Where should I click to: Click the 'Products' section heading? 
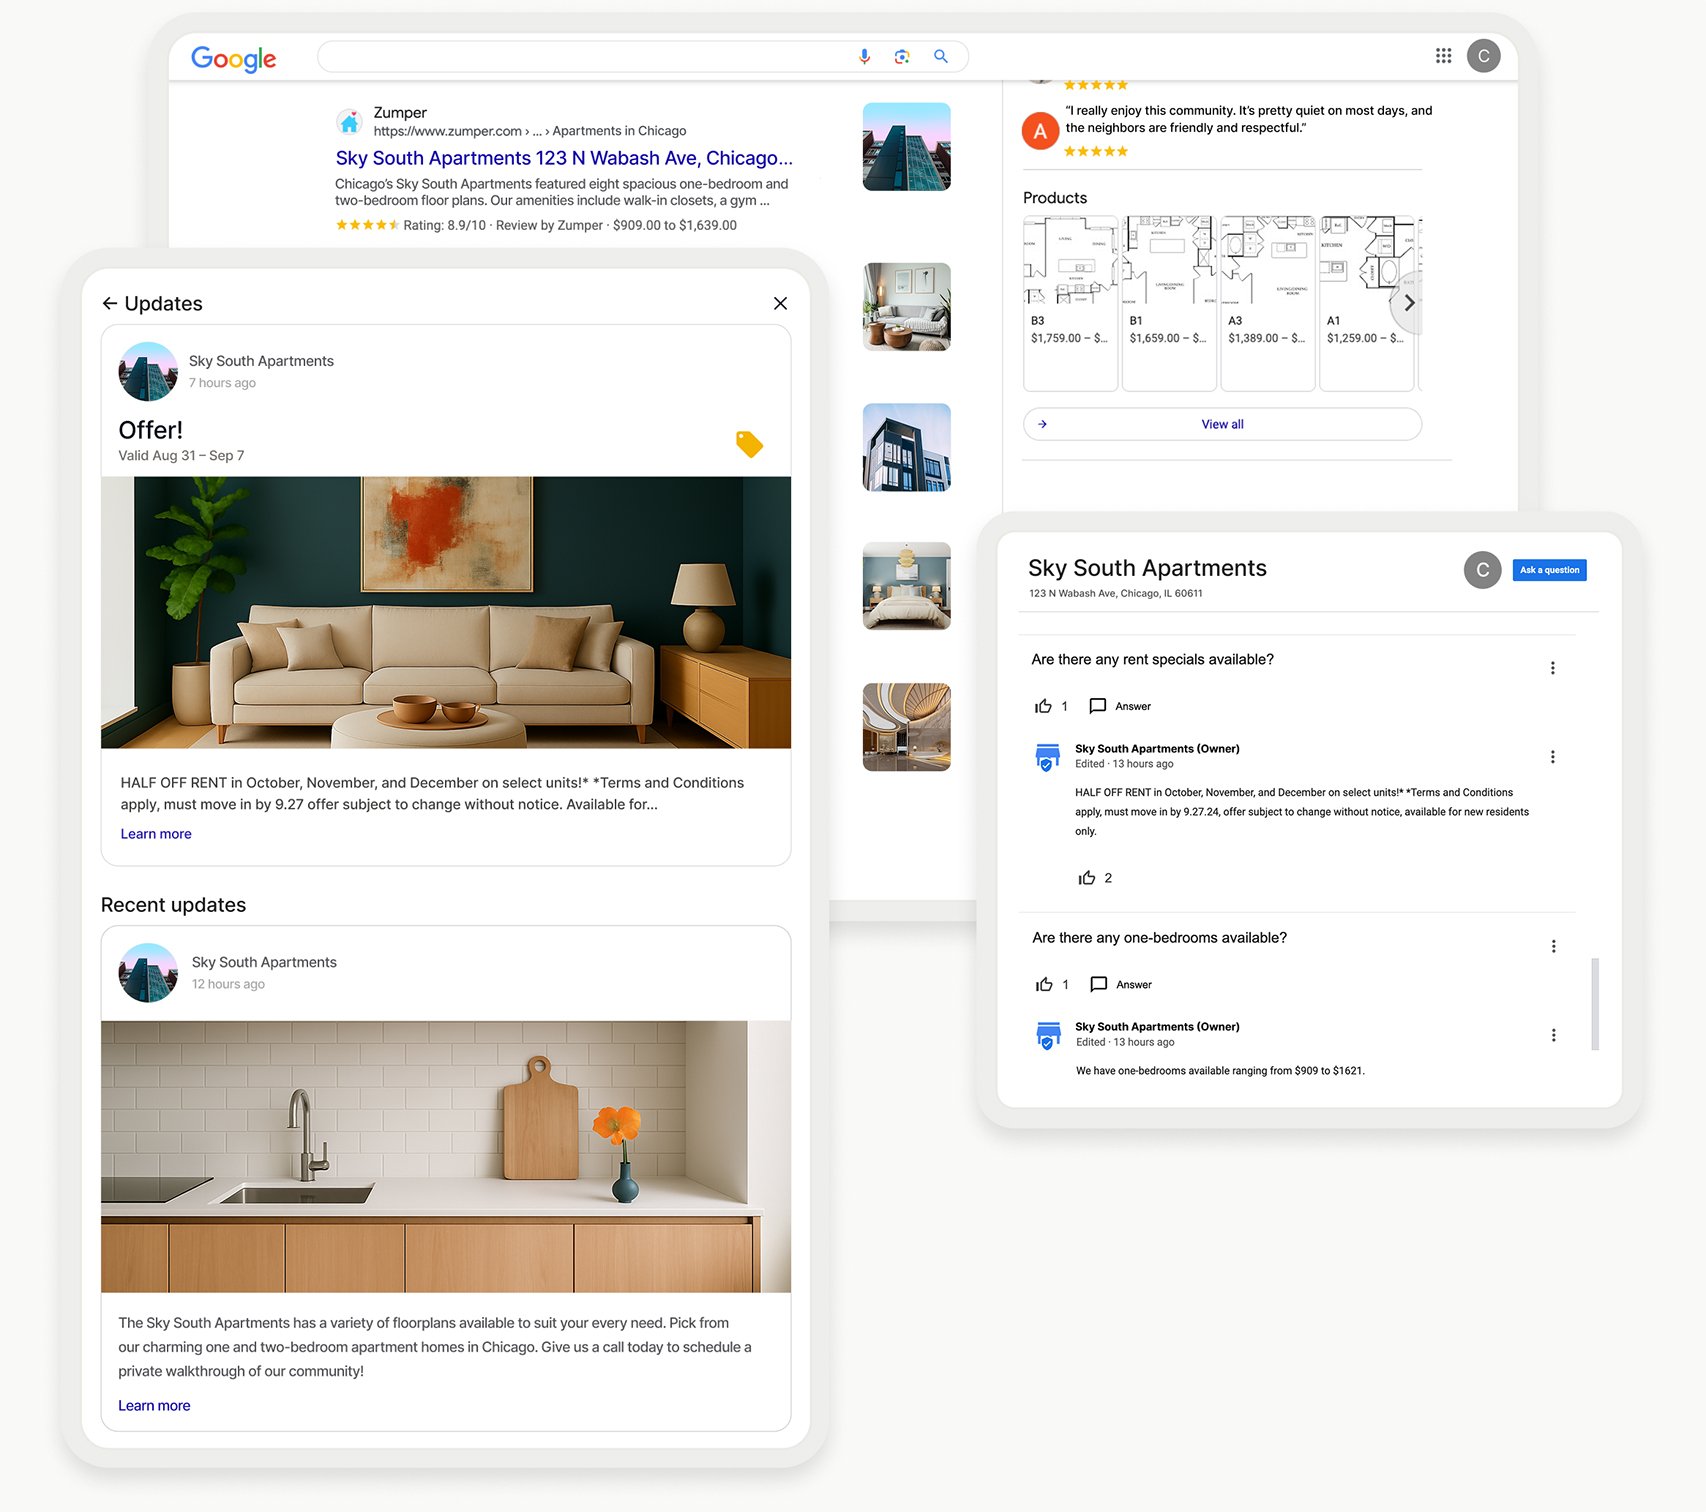pyautogui.click(x=1055, y=198)
